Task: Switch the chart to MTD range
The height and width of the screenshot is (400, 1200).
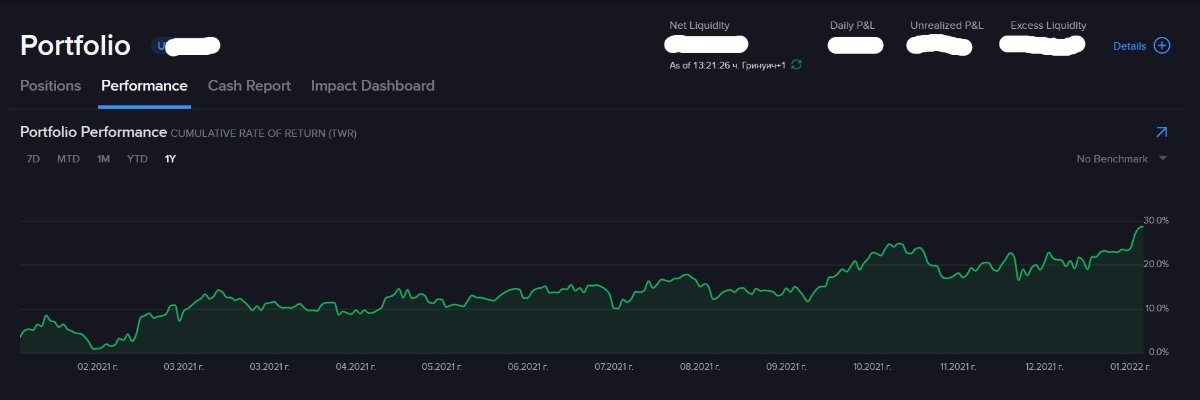Action: tap(68, 159)
